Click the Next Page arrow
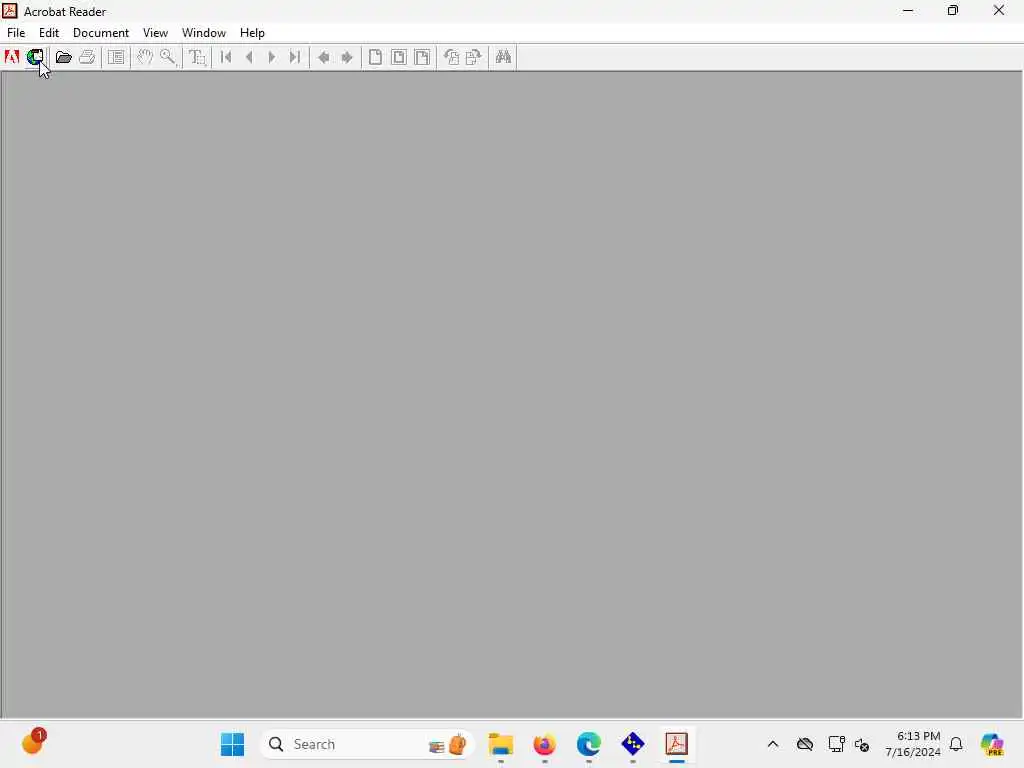1024x768 pixels. point(272,57)
